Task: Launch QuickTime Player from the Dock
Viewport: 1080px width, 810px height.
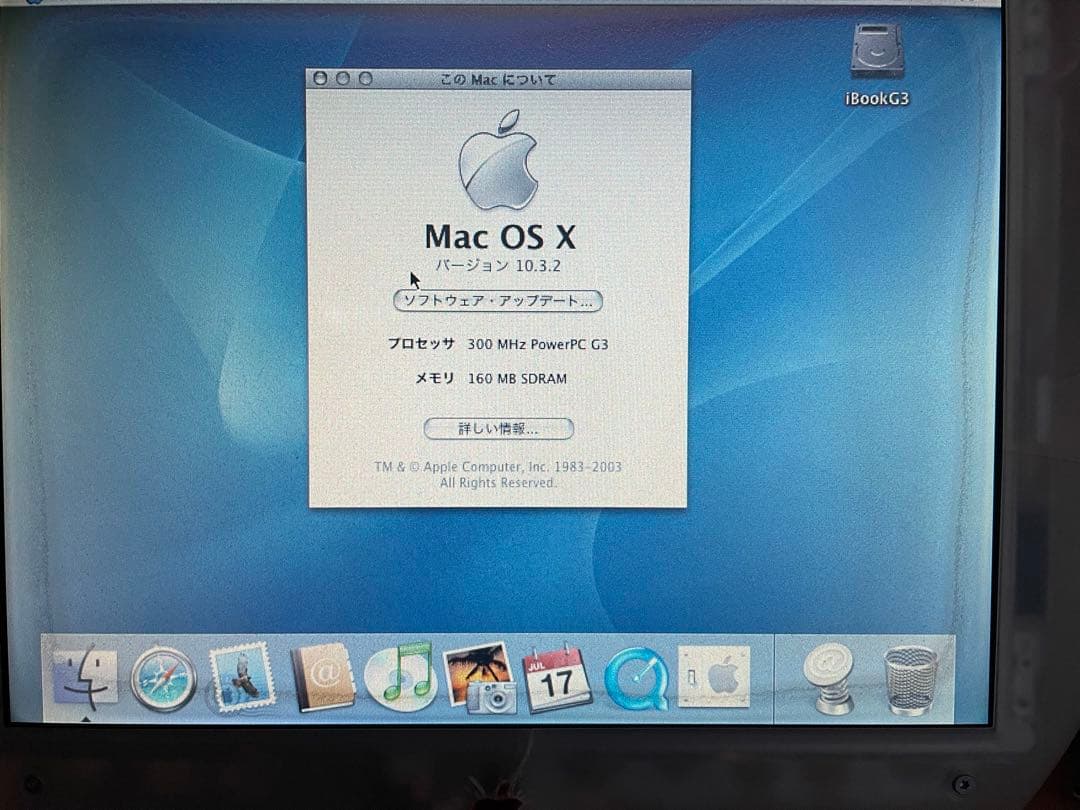Action: tap(636, 678)
